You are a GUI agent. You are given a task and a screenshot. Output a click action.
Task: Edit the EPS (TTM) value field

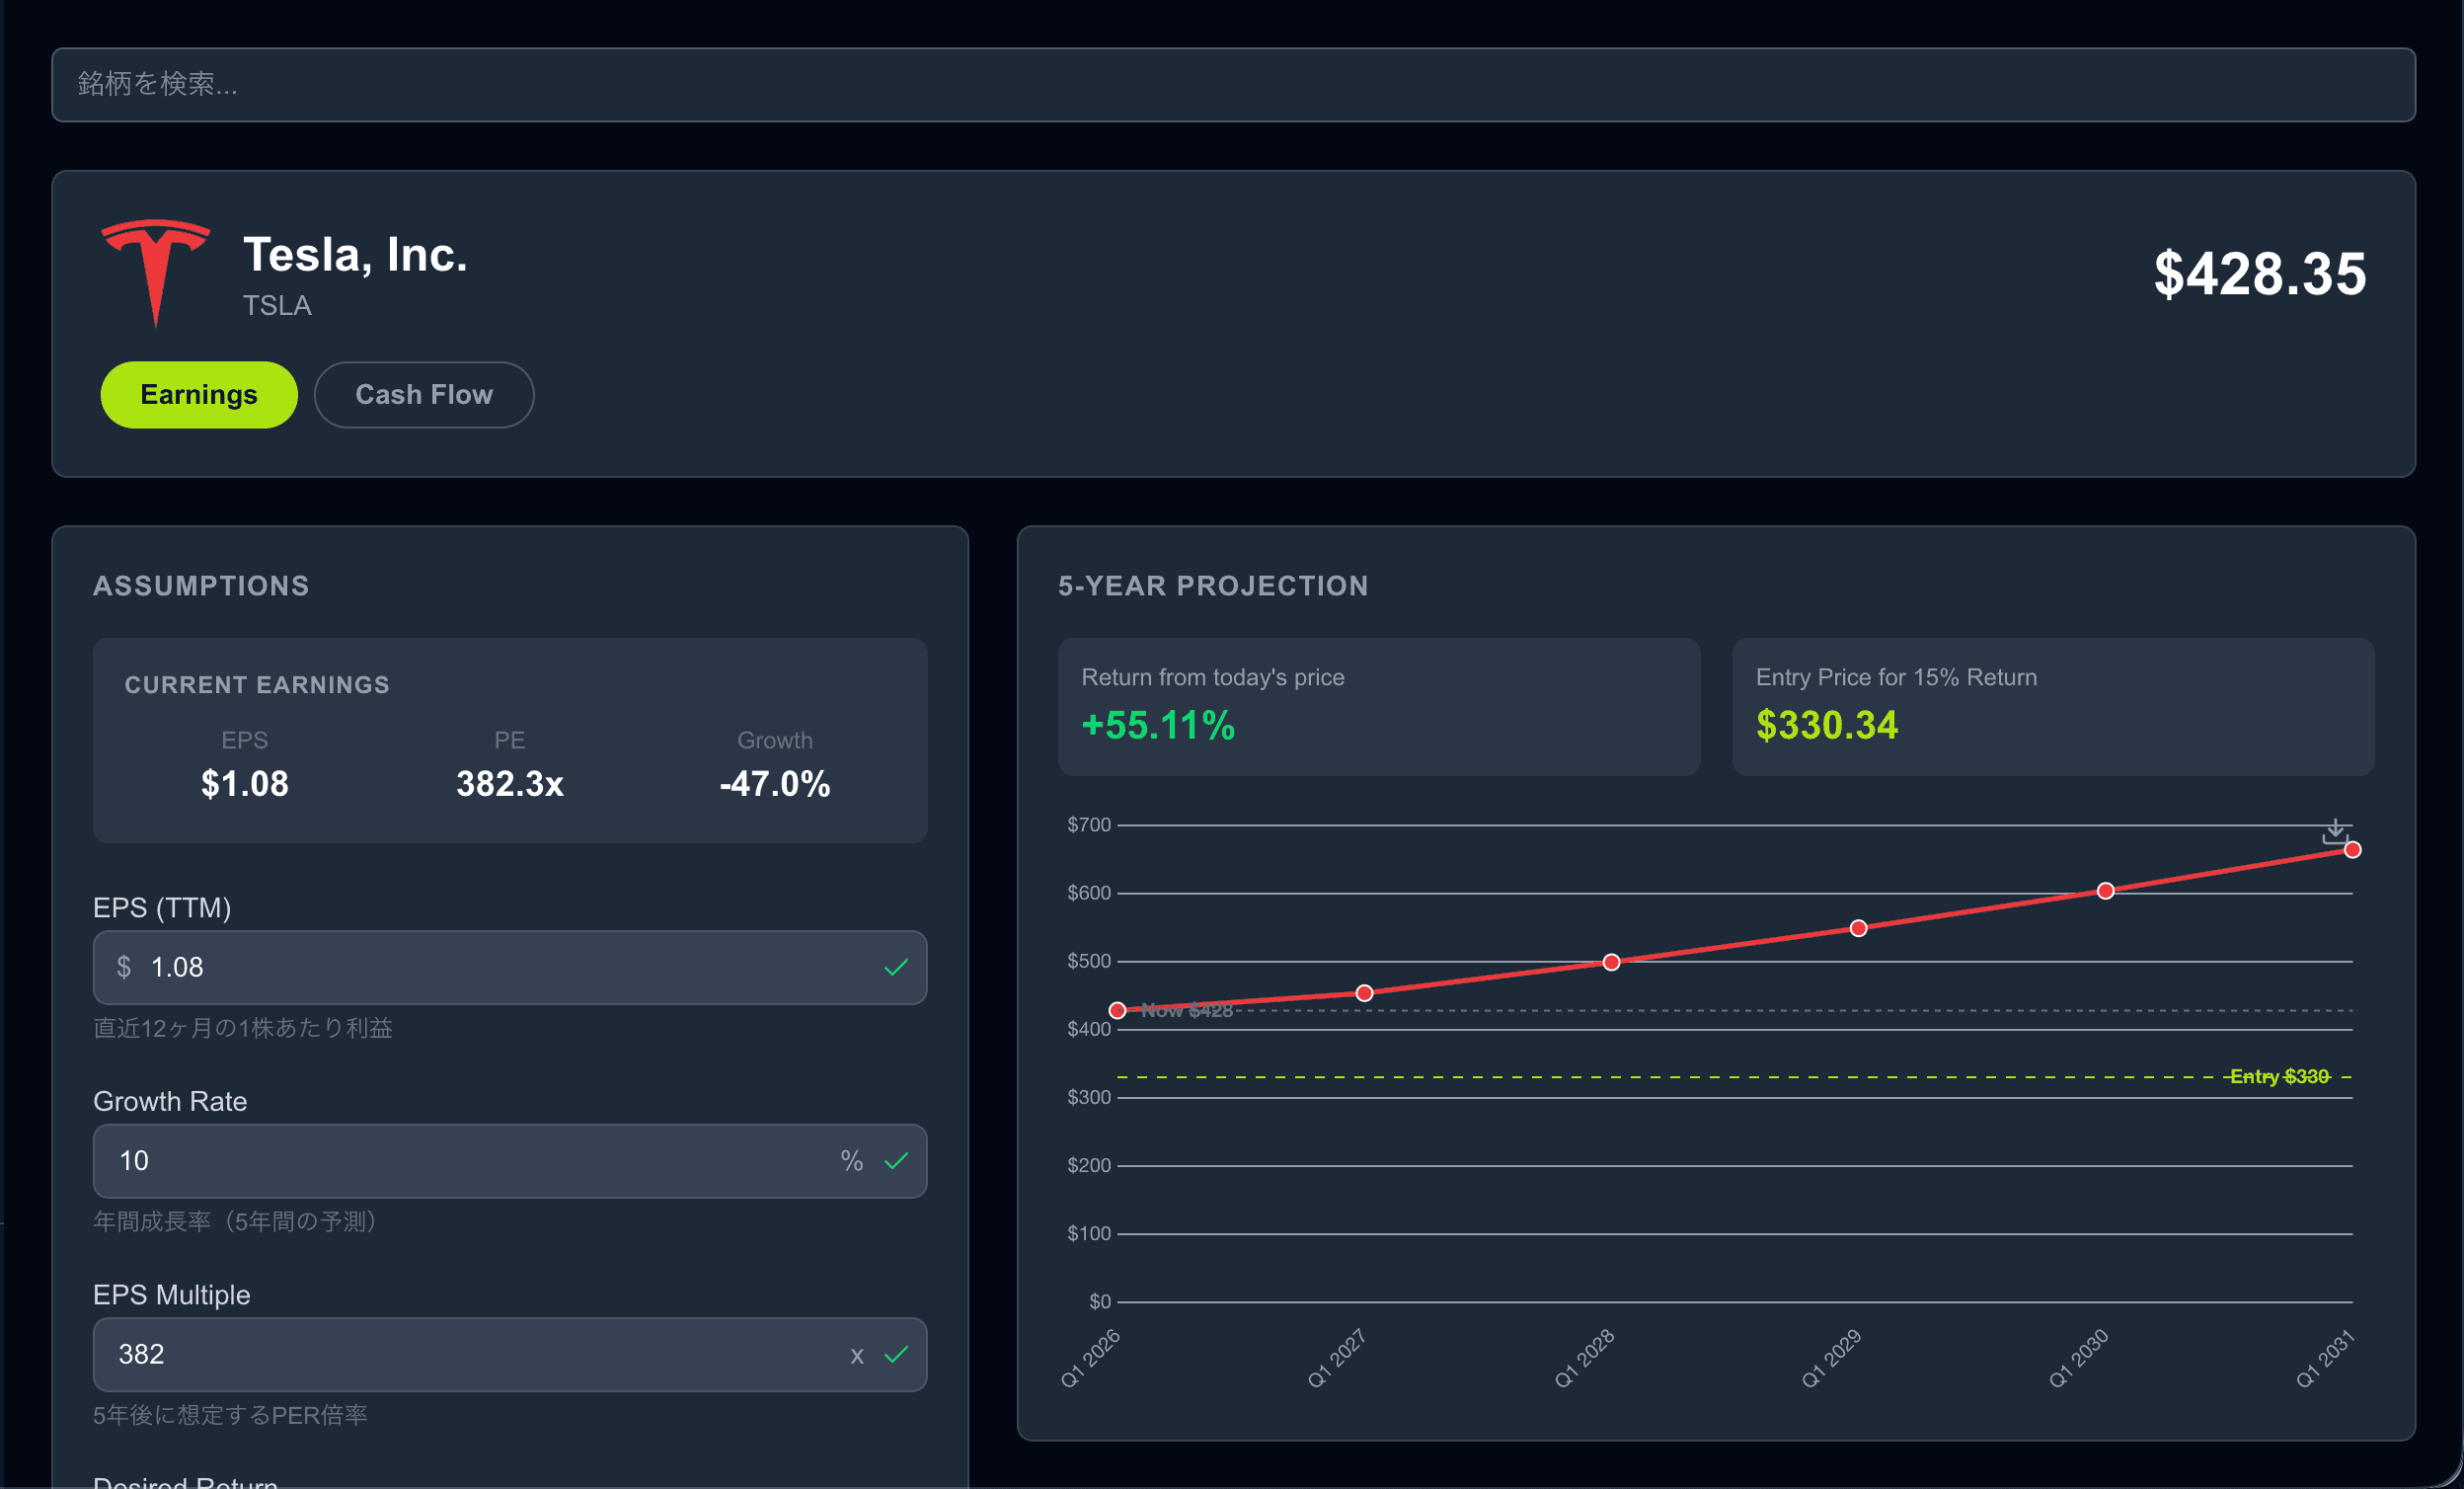pyautogui.click(x=510, y=967)
